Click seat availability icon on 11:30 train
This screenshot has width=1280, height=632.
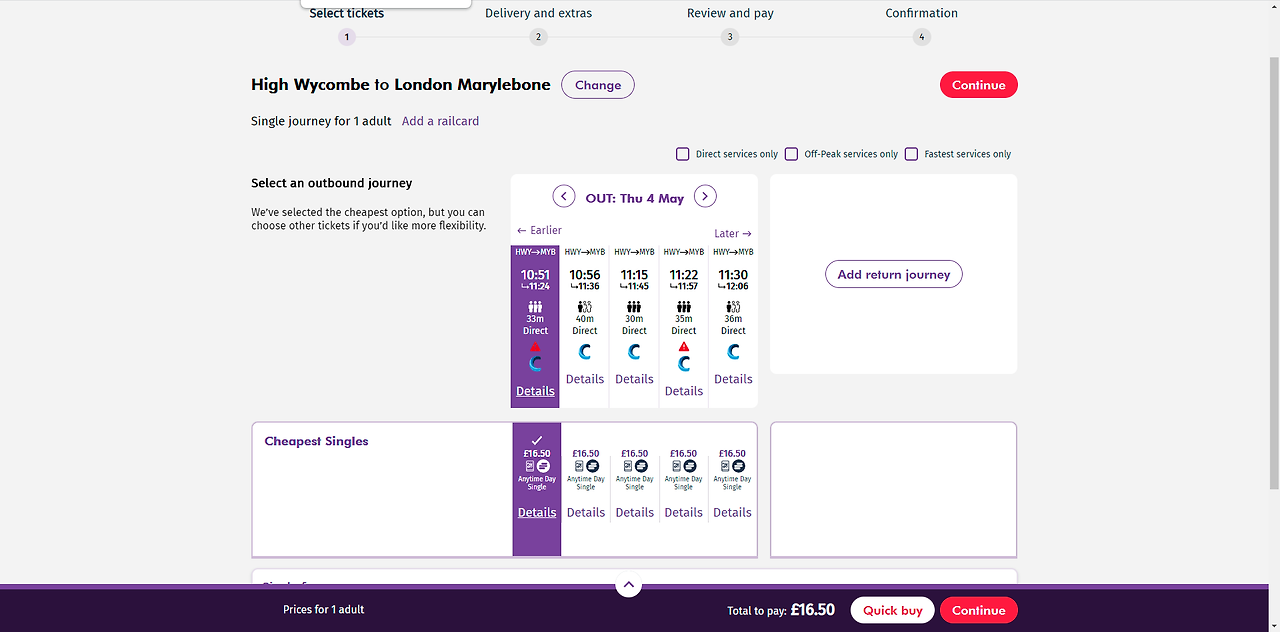click(733, 307)
